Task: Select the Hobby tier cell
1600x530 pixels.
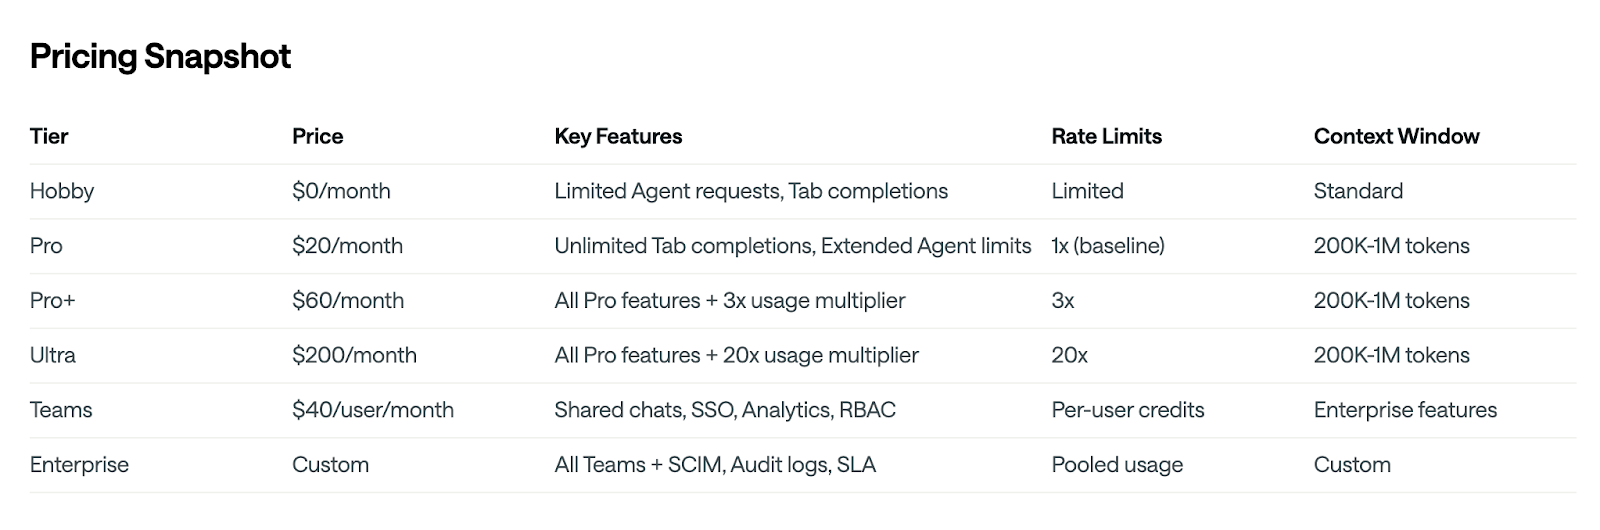Action: click(x=62, y=191)
